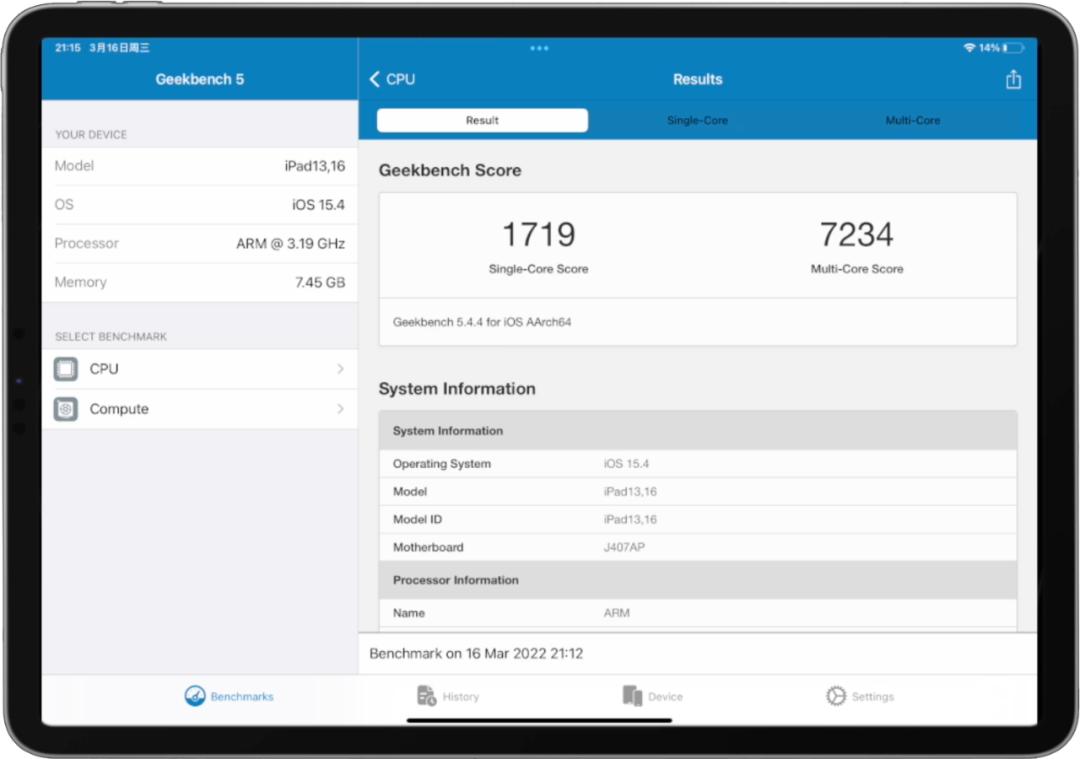Switch to the Result segment
Viewport: 1080px width, 759px height.
(x=482, y=120)
